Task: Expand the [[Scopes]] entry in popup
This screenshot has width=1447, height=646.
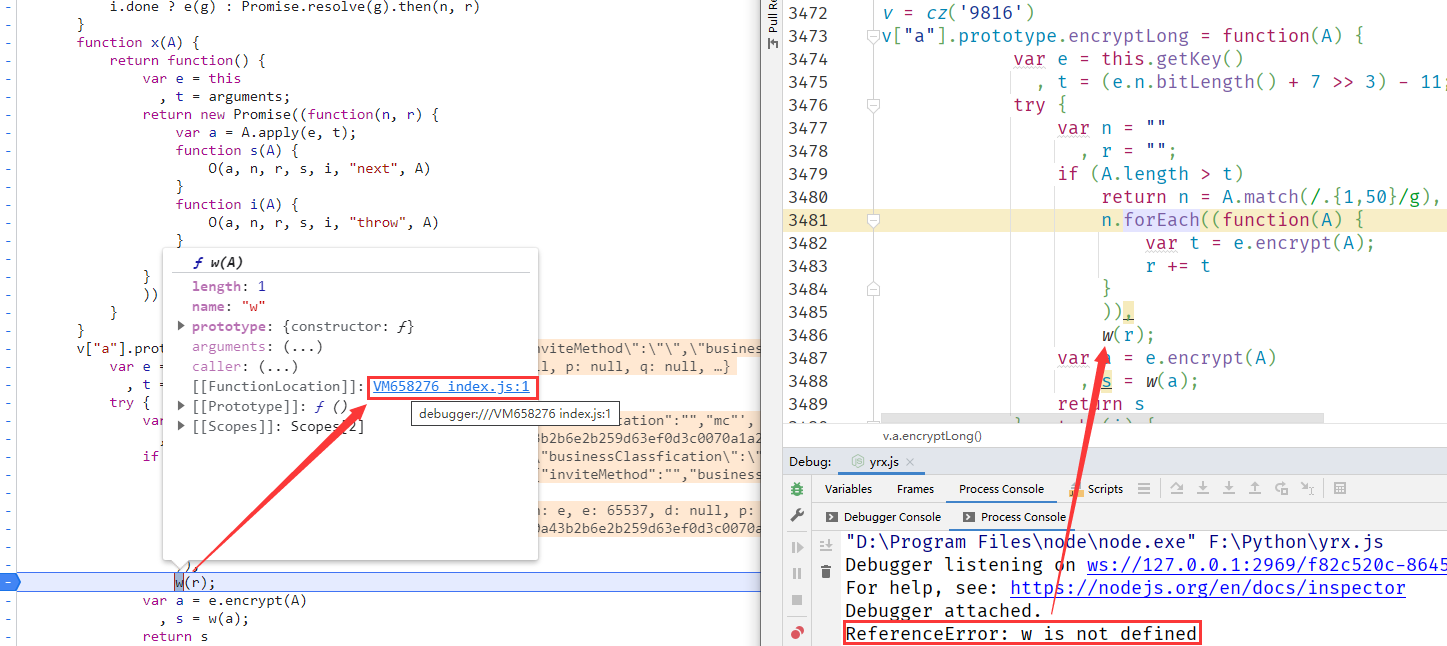Action: 181,427
